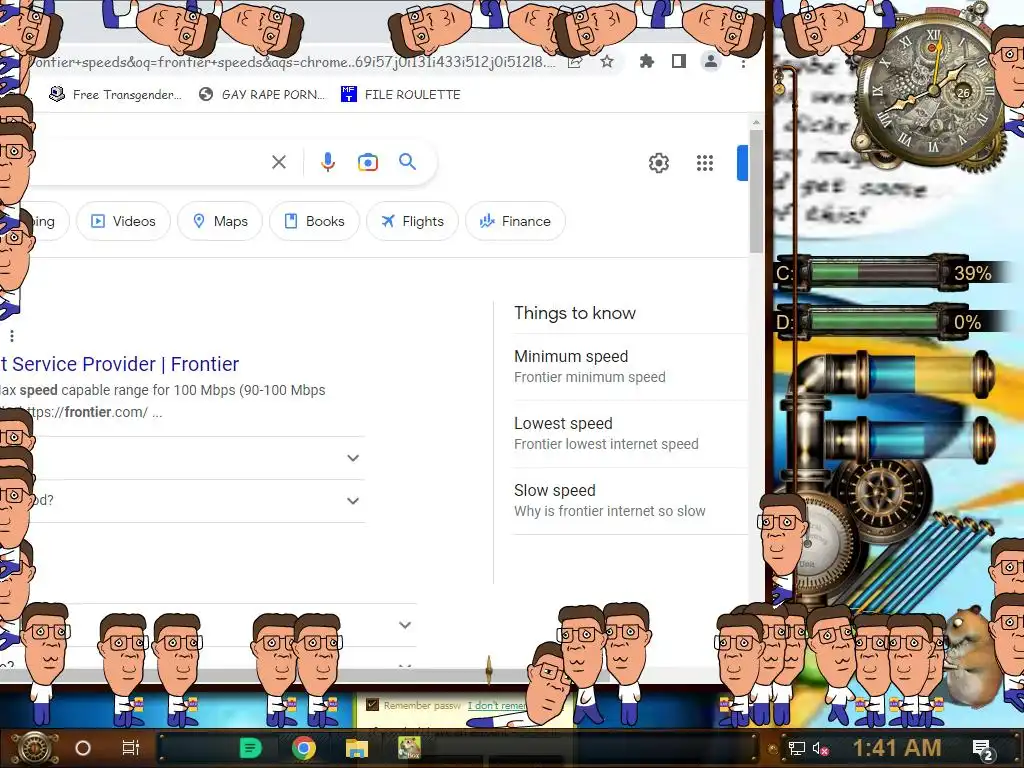1024x768 pixels.
Task: Open Google Lens camera search icon
Action: click(x=368, y=162)
